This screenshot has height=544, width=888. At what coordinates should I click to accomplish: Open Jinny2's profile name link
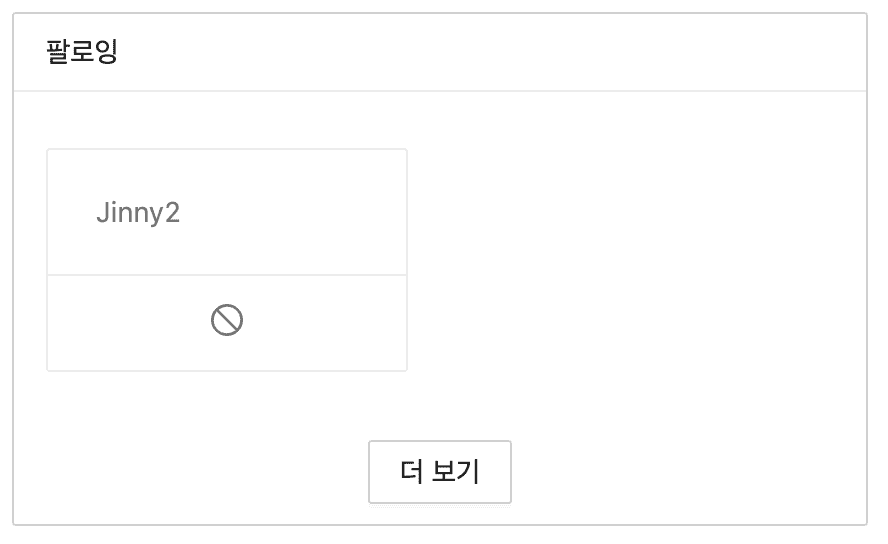pos(138,213)
